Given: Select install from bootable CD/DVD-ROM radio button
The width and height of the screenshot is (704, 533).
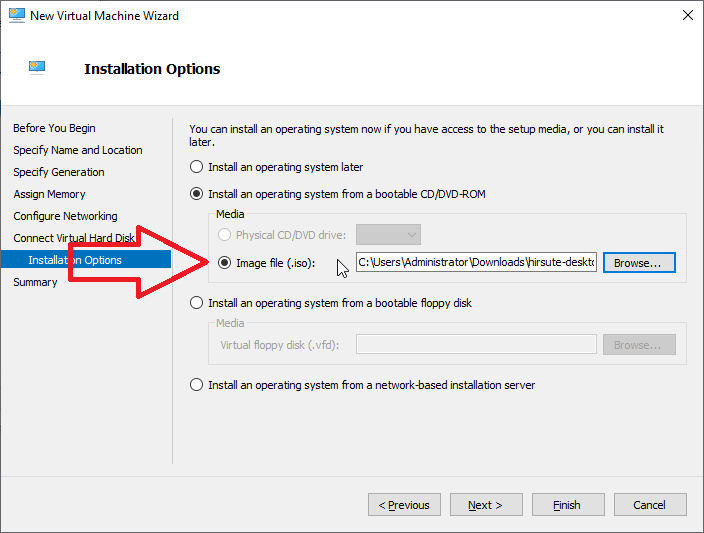Looking at the screenshot, I should (x=197, y=193).
